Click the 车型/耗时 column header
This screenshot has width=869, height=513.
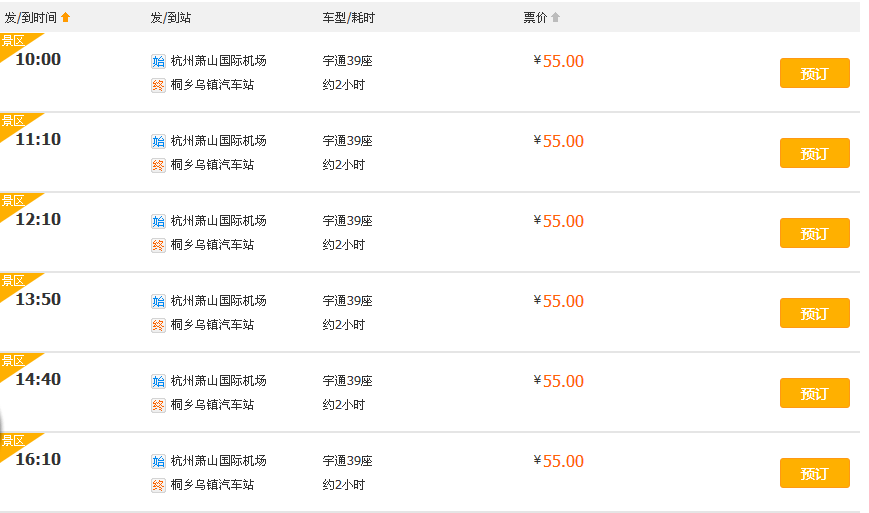point(348,17)
